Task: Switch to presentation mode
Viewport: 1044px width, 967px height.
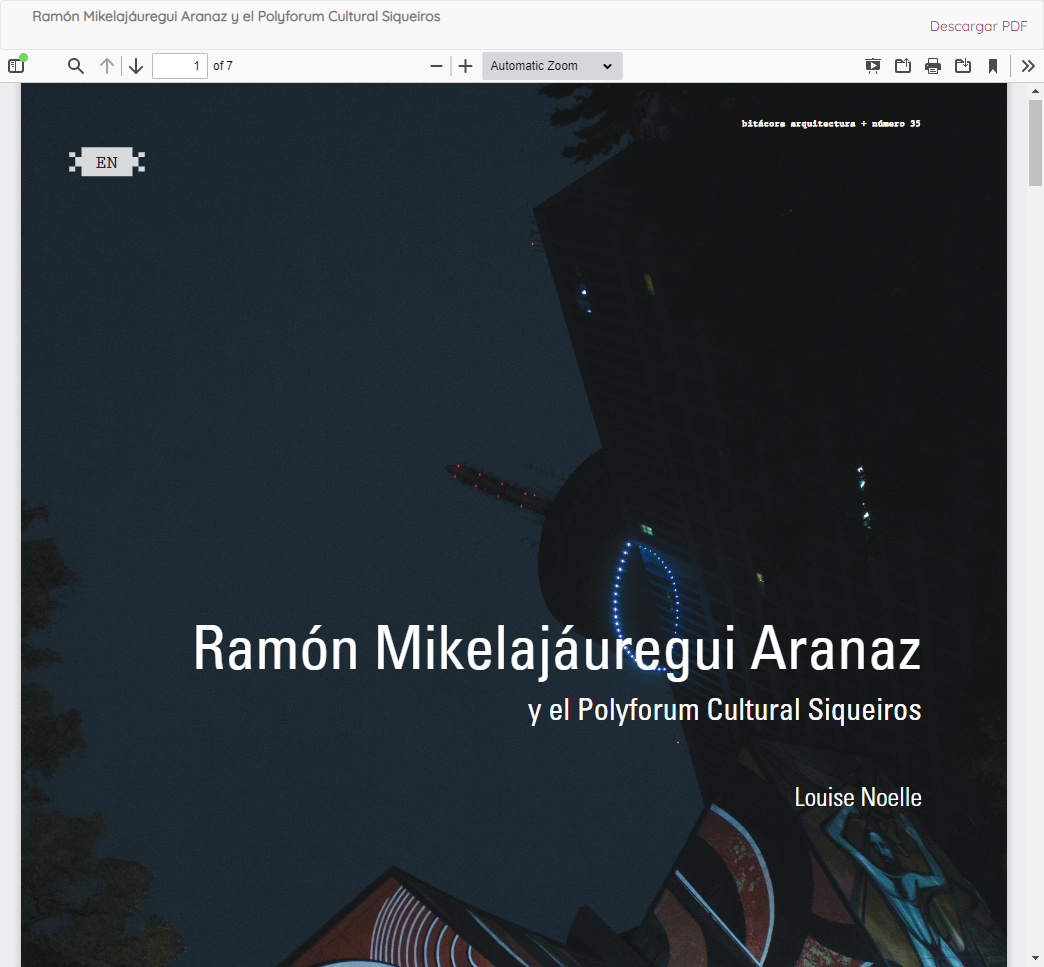Action: (x=872, y=66)
